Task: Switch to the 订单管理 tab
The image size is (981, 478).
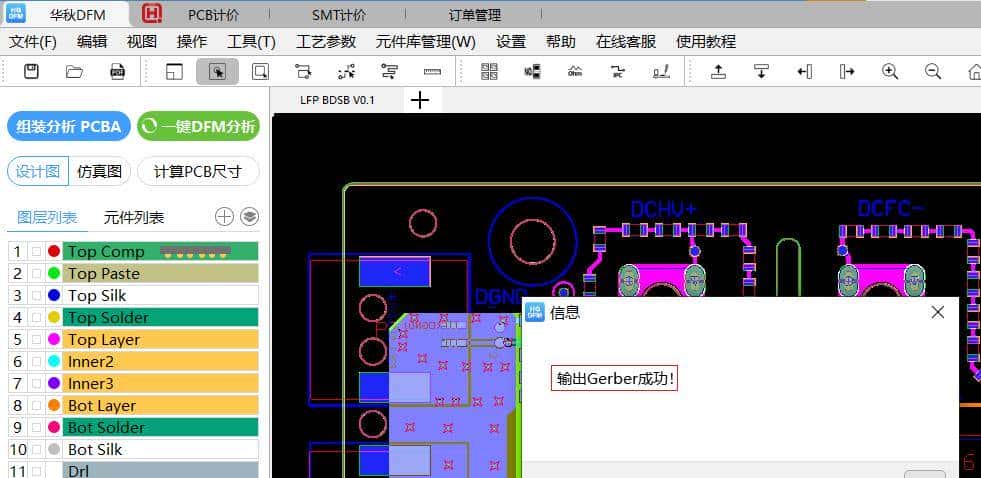Action: [x=475, y=15]
